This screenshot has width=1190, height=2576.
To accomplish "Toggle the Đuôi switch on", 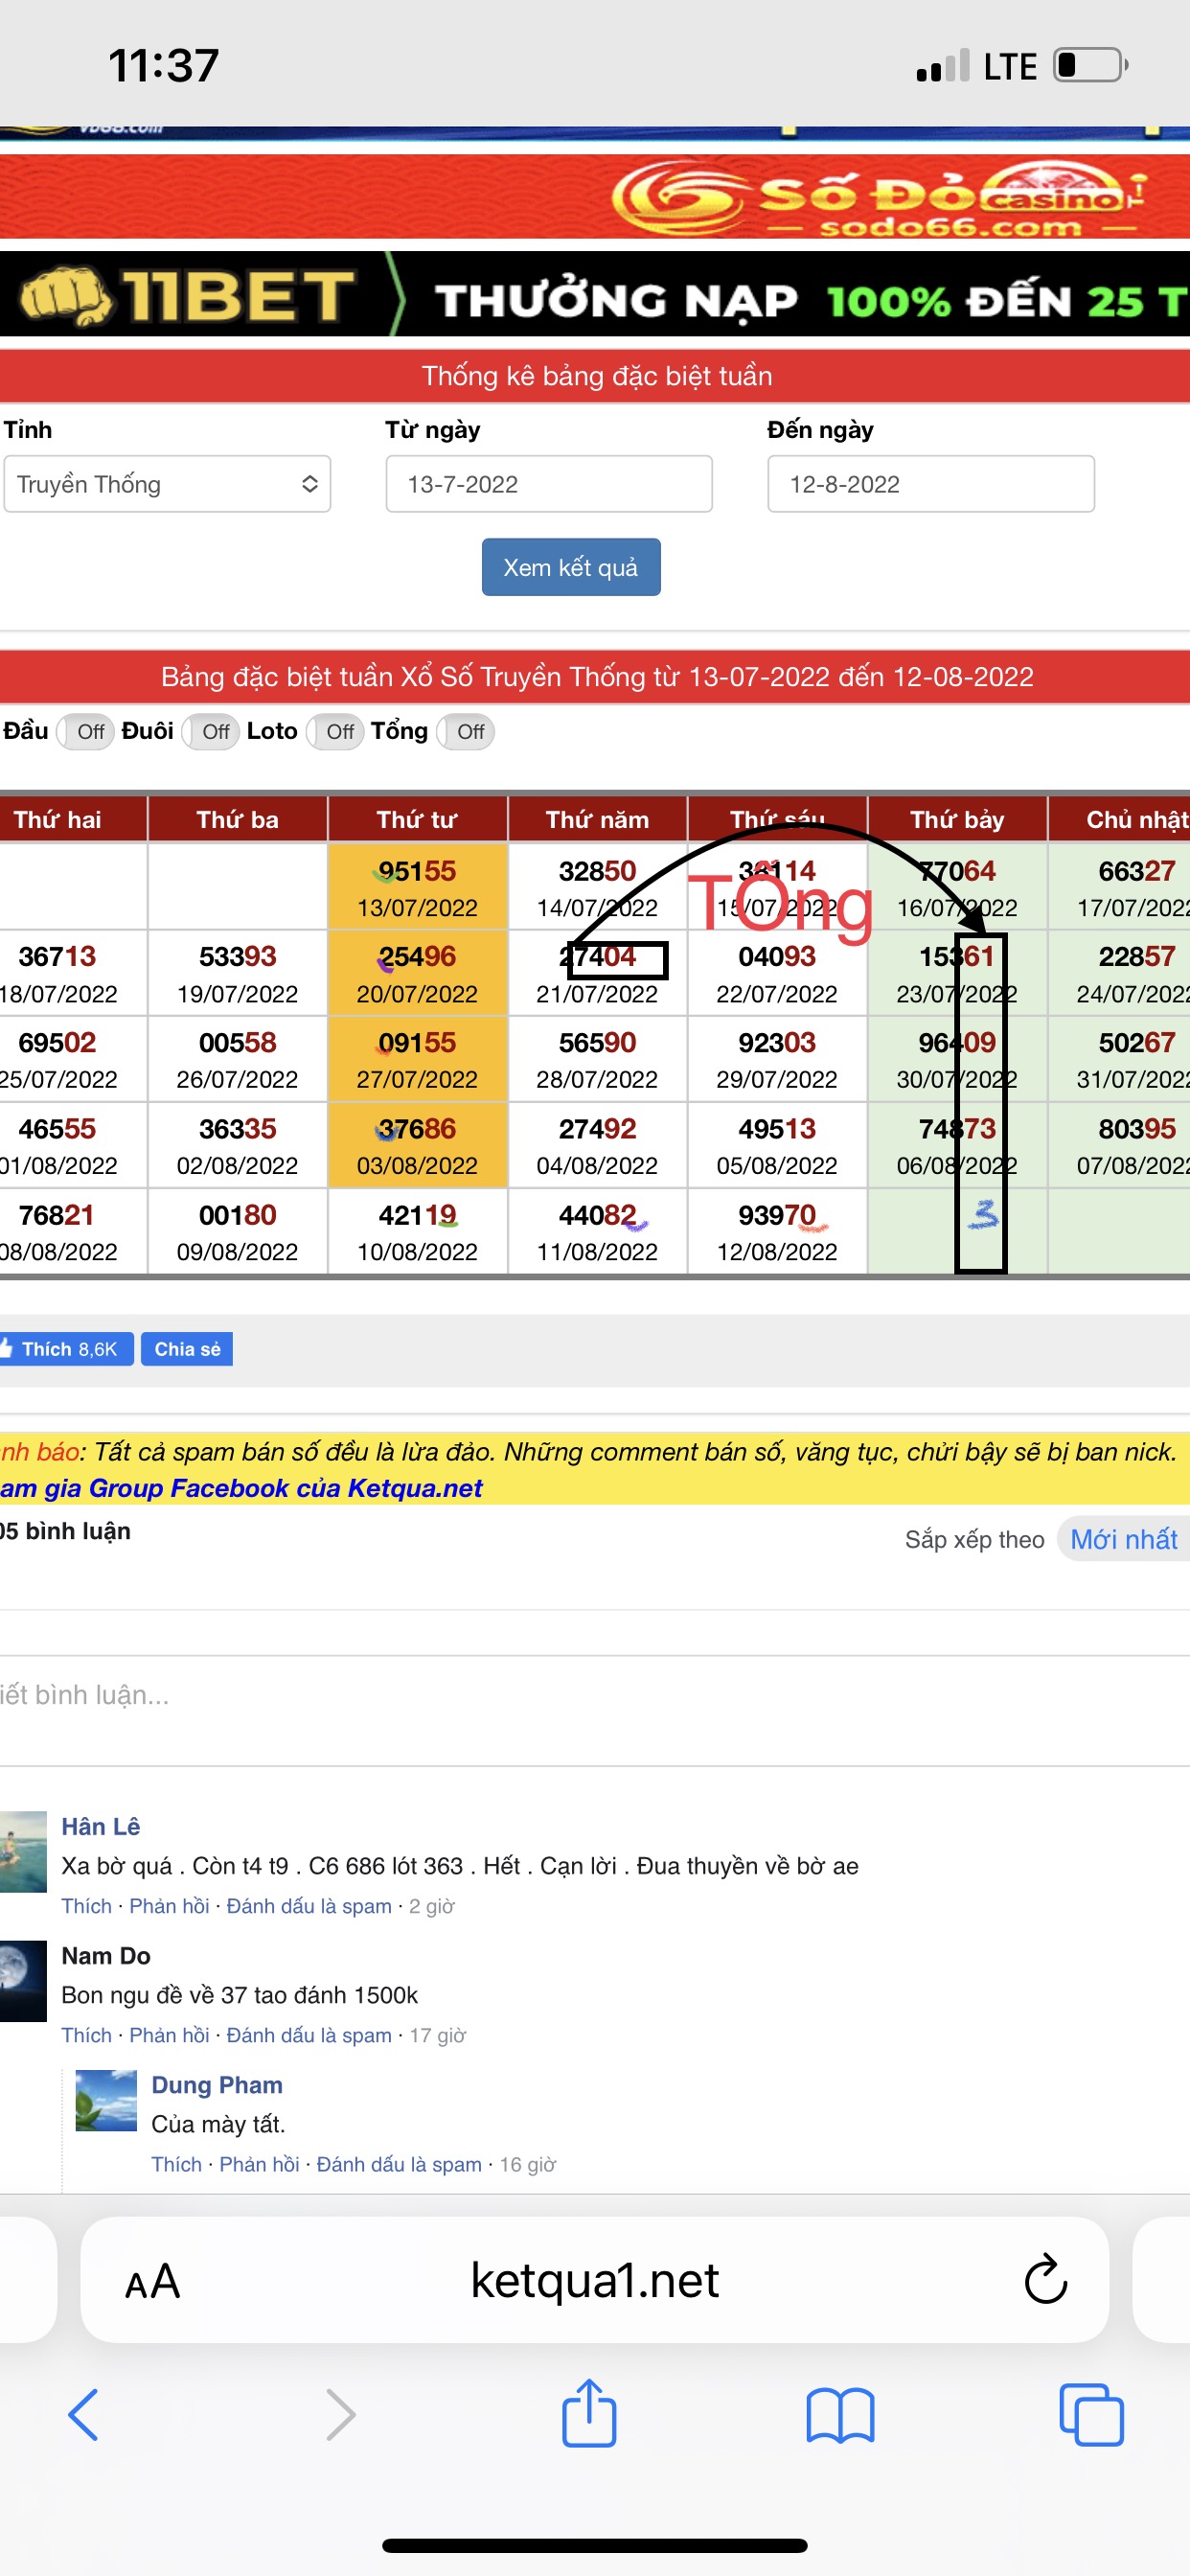I will [x=211, y=732].
